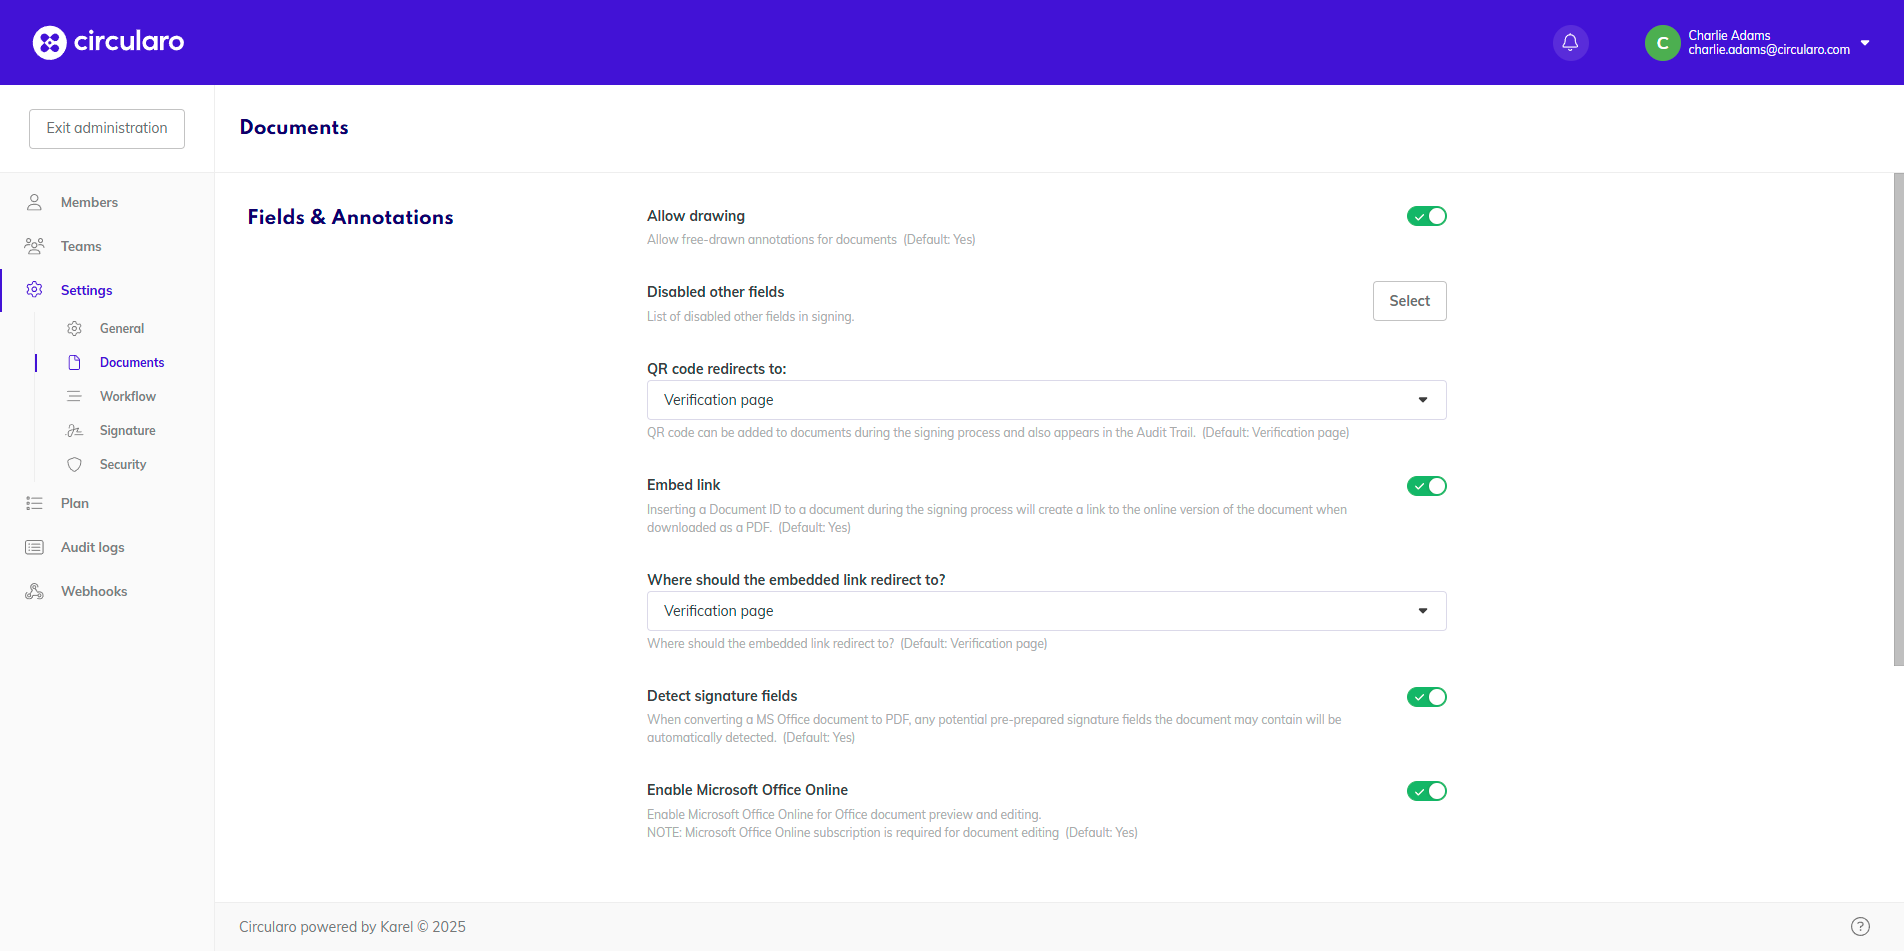The height and width of the screenshot is (951, 1904).
Task: Disable the Allow drawing toggle
Action: (x=1426, y=216)
